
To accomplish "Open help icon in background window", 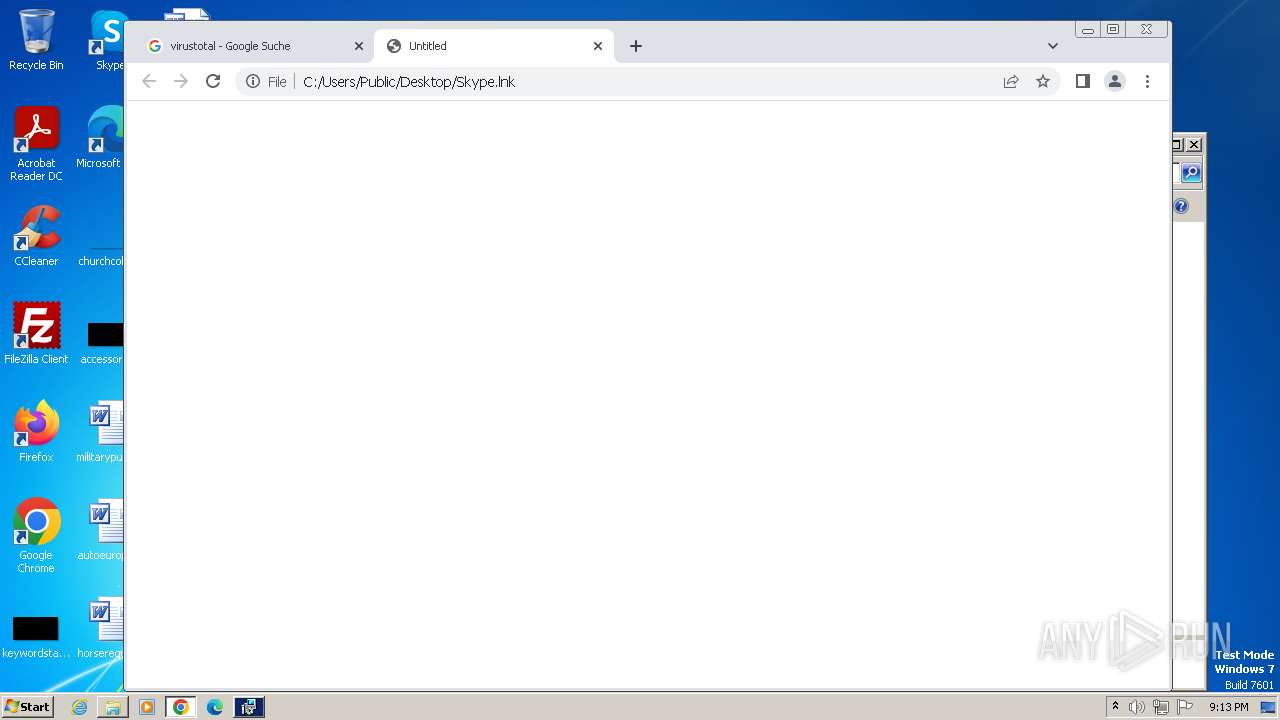I will coord(1181,206).
